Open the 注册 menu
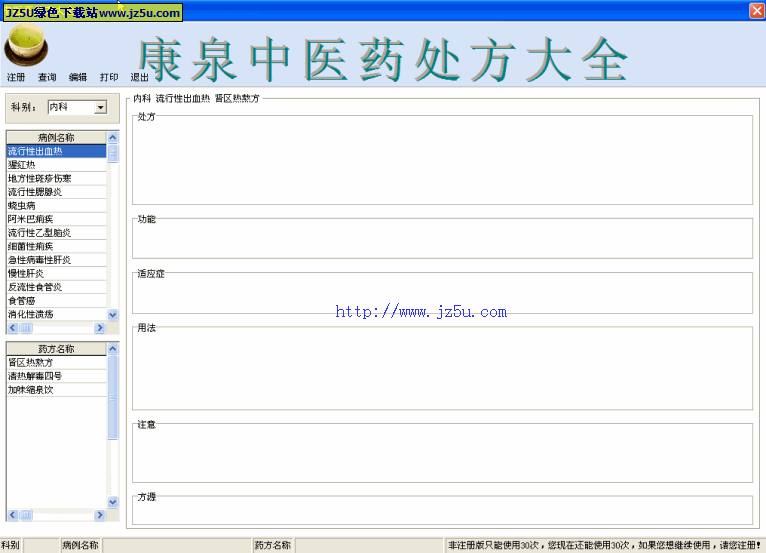This screenshot has height=553, width=766. (16, 77)
